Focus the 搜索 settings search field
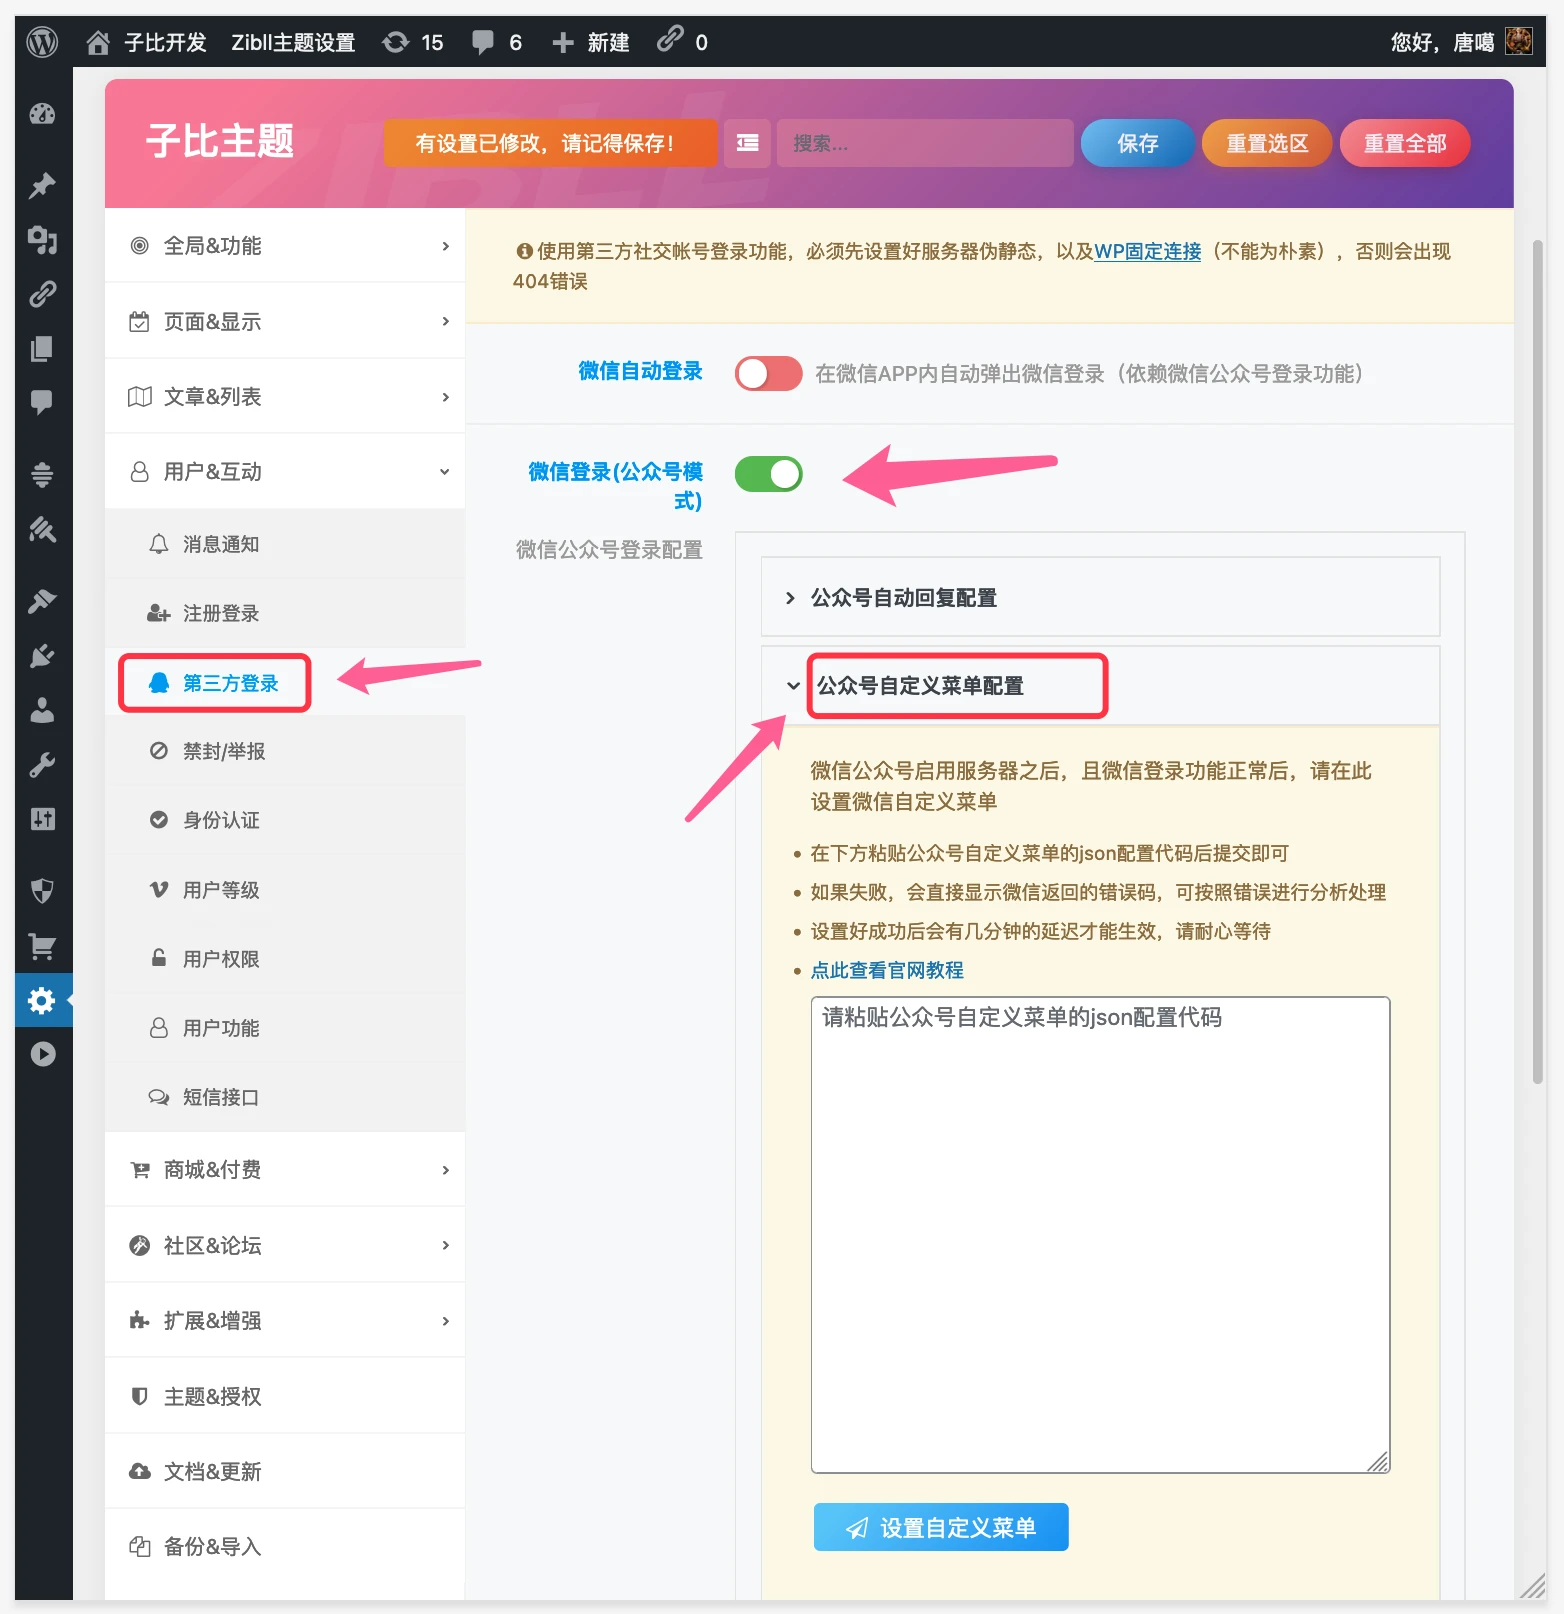Image resolution: width=1564 pixels, height=1614 pixels. tap(925, 143)
